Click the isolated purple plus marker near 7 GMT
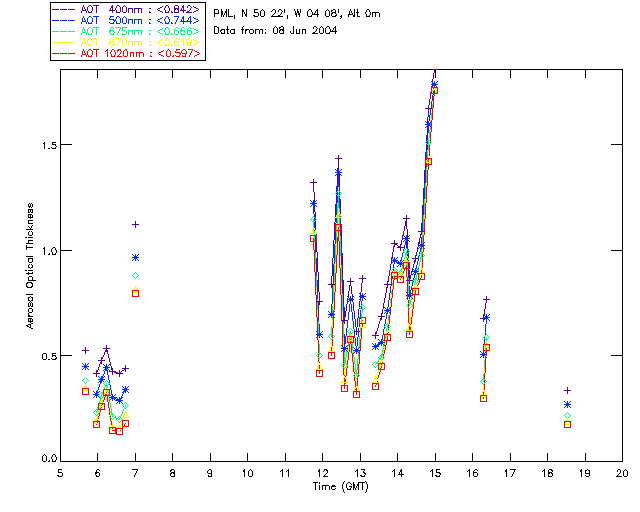This screenshot has width=640, height=512. point(135,224)
